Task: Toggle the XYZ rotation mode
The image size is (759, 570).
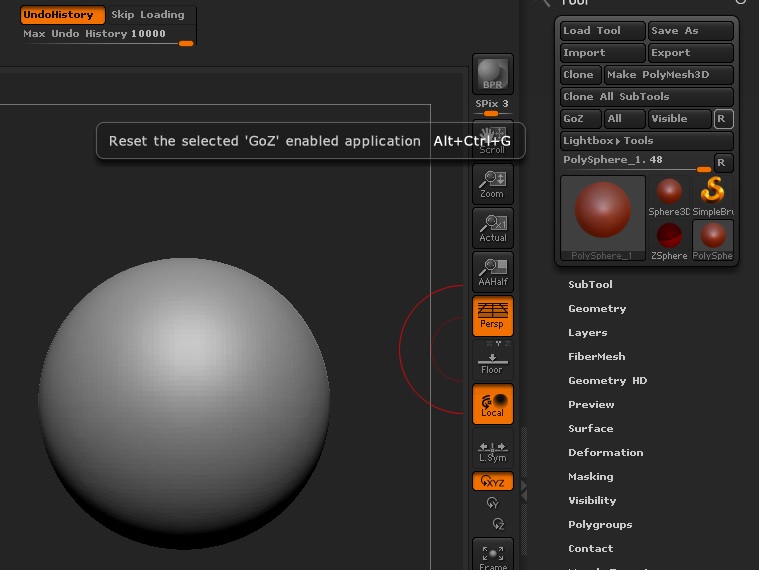Action: [x=492, y=482]
